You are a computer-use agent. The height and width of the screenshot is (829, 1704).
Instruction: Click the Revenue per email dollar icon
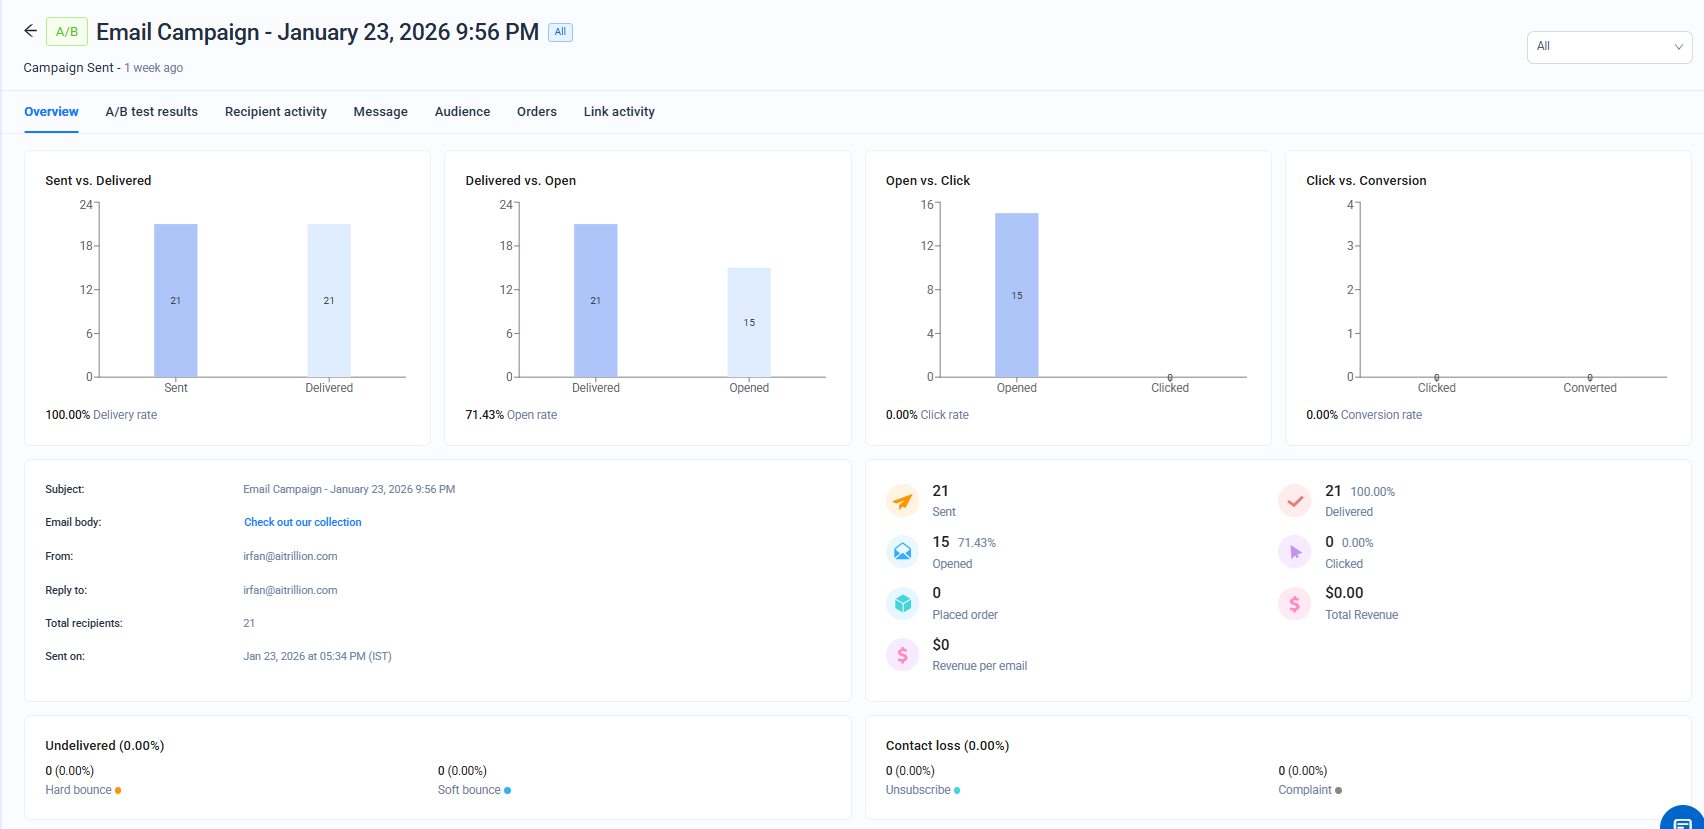[x=902, y=655]
